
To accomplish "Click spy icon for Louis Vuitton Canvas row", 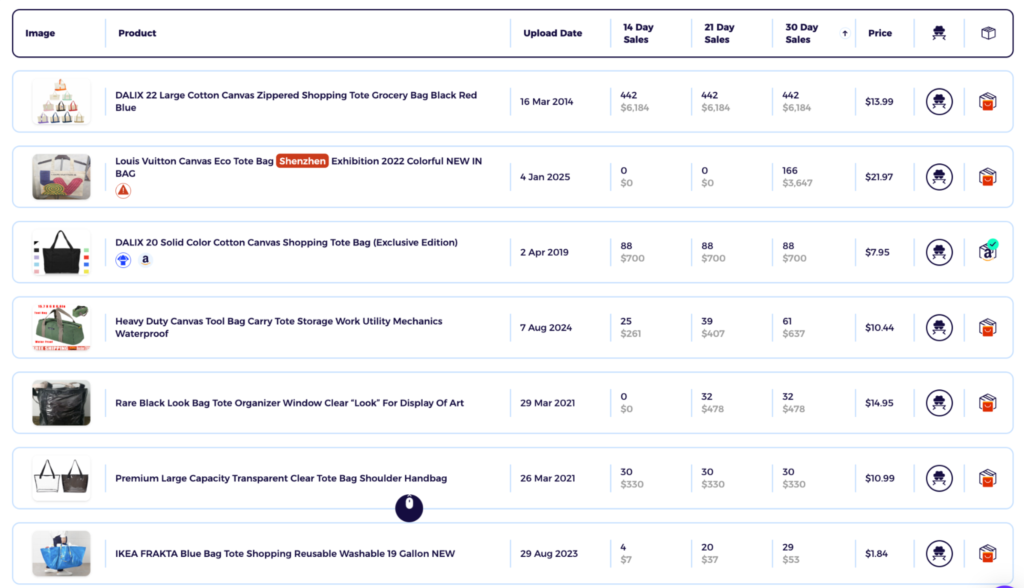I will click(x=939, y=176).
